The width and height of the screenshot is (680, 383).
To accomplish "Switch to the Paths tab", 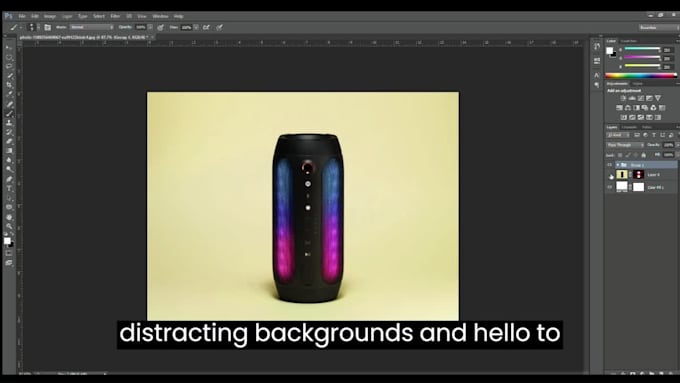I will click(647, 127).
